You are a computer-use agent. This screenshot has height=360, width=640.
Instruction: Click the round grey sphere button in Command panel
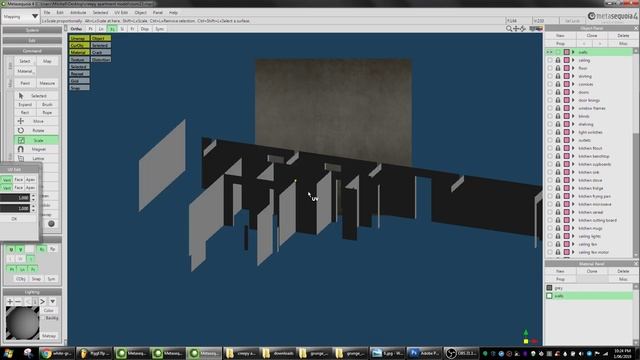point(51,224)
